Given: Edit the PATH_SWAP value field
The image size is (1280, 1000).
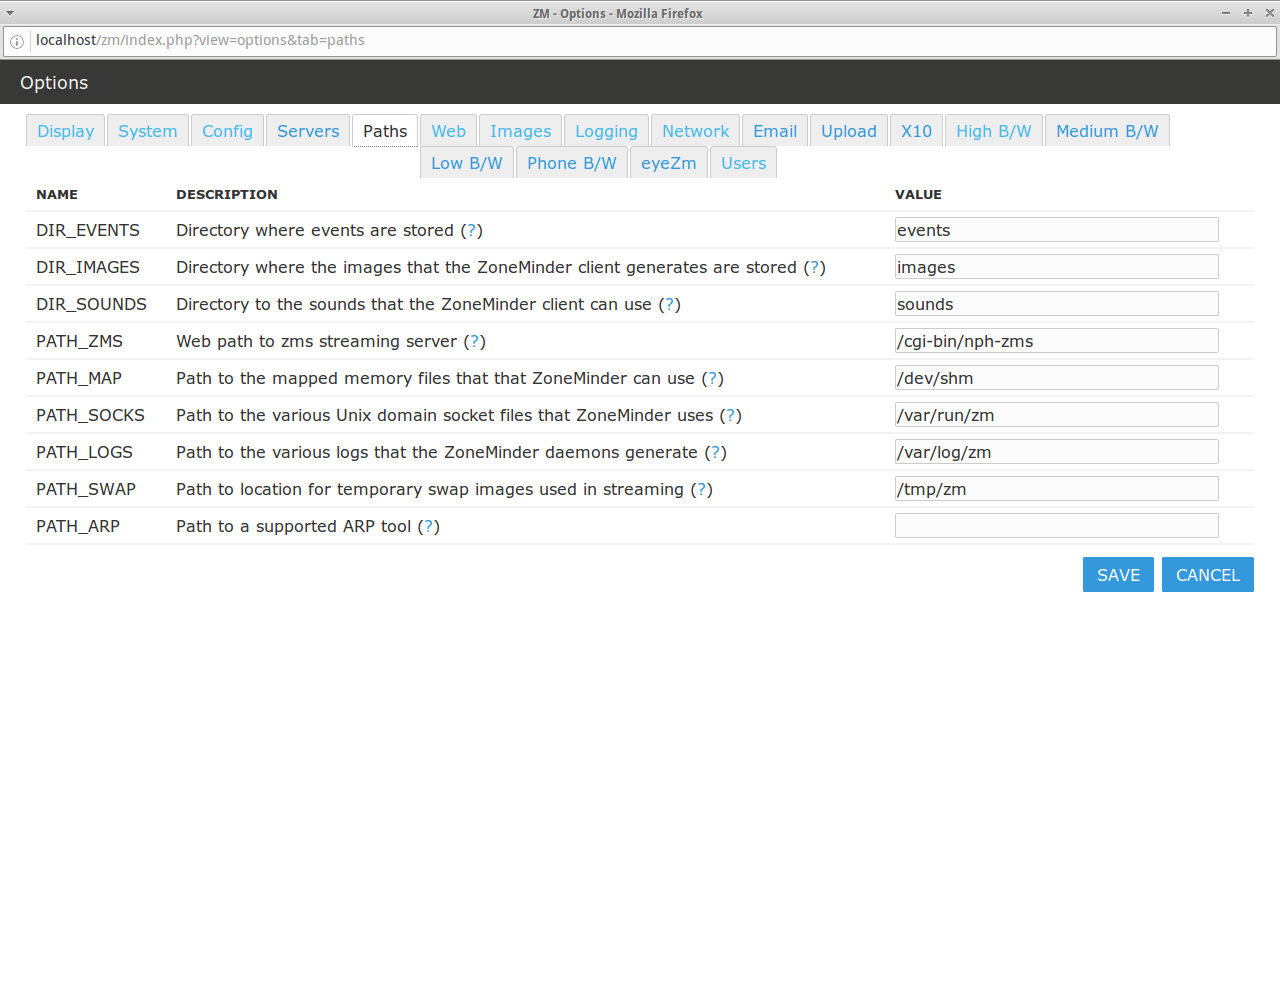Looking at the screenshot, I should pos(1057,489).
